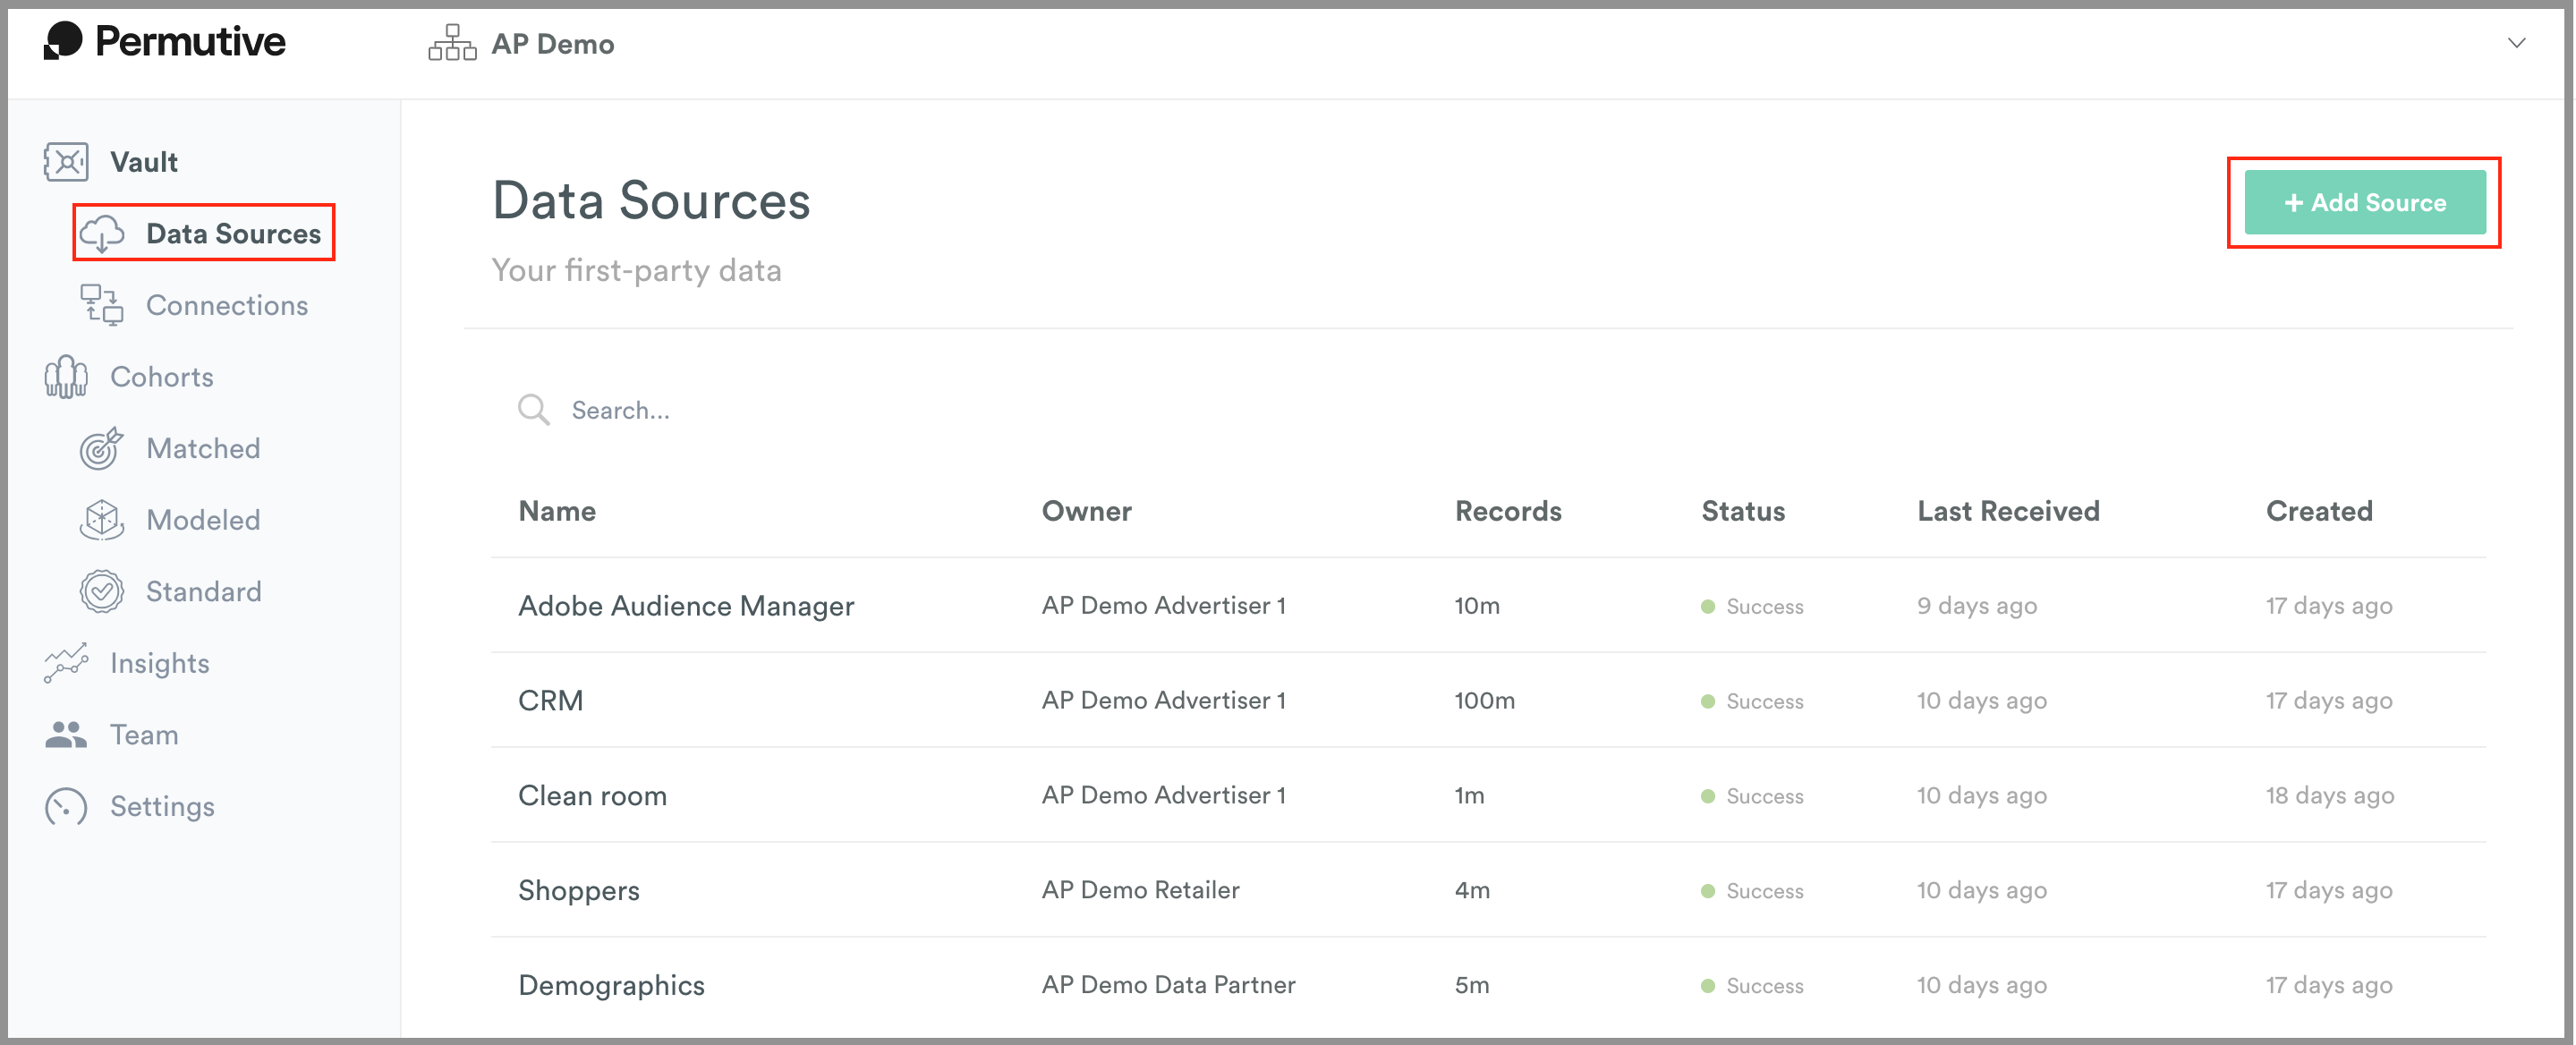Click the search magnifier icon
This screenshot has height=1045, width=2576.
(x=533, y=410)
